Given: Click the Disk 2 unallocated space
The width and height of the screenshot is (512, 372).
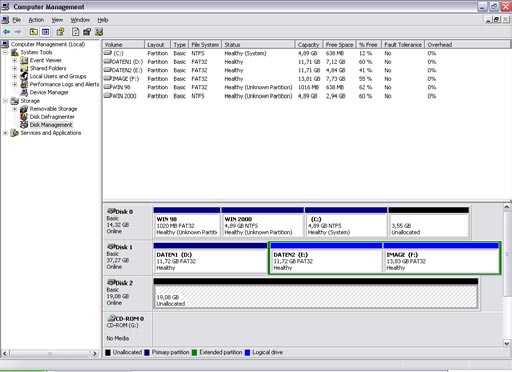Looking at the screenshot, I should [316, 293].
